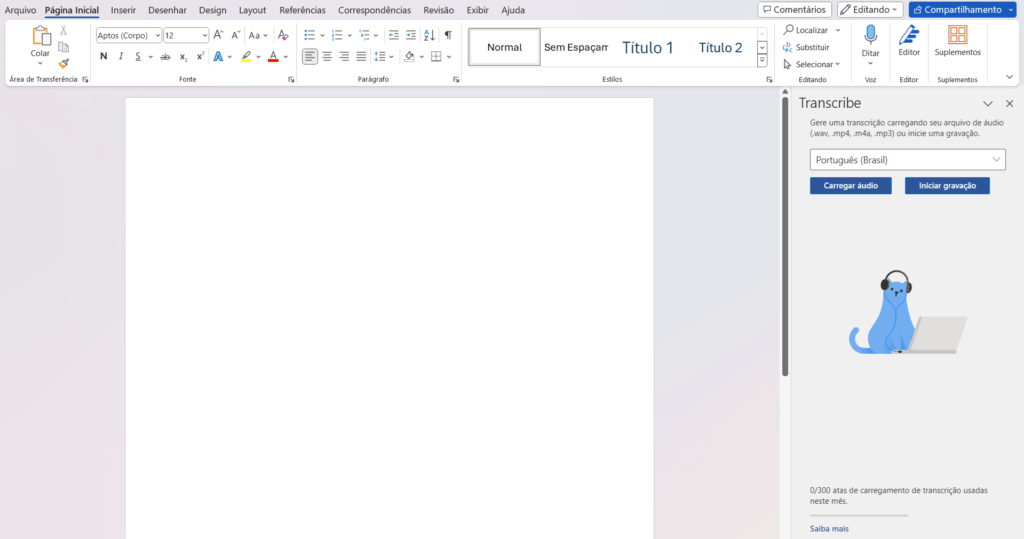Viewport: 1024px width, 539px height.
Task: Open the Revisão tab
Action: tap(438, 10)
